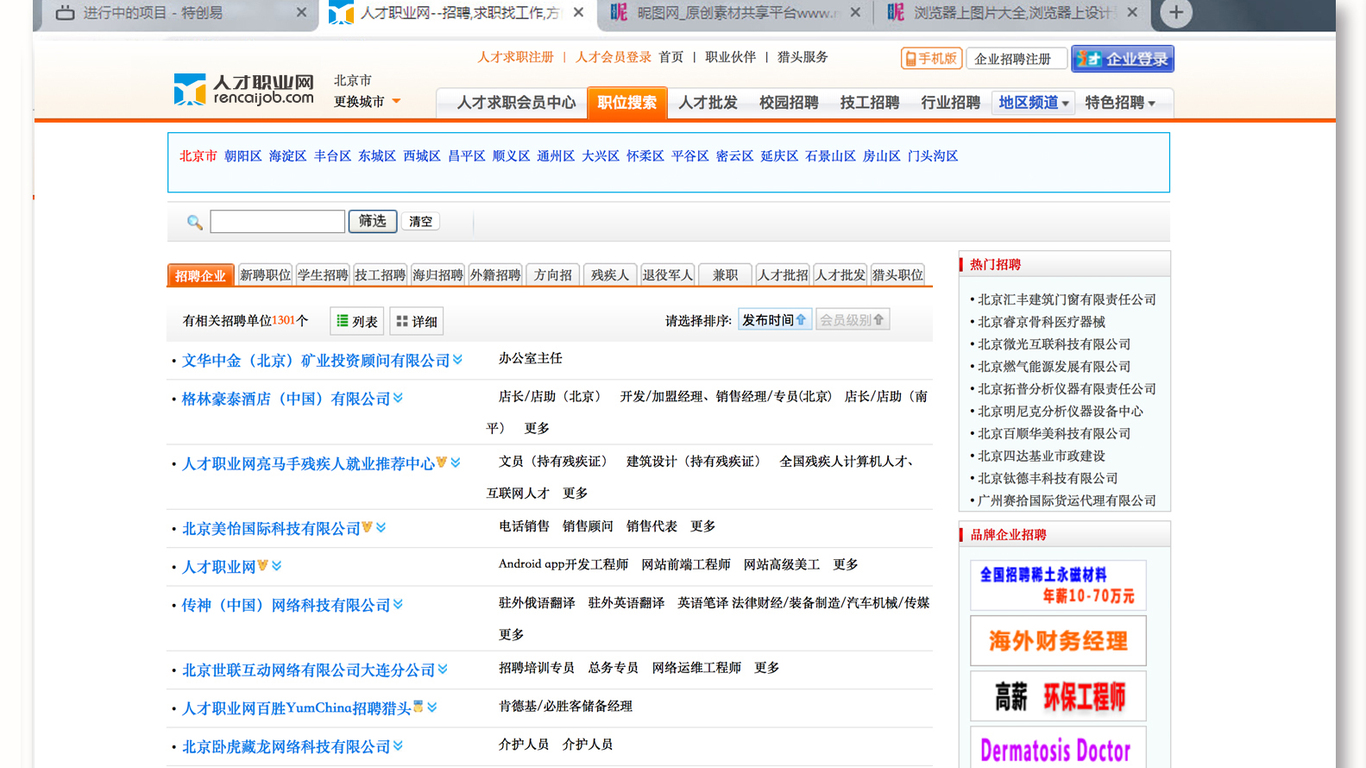
Task: Click the search magnifier icon
Action: pos(195,222)
